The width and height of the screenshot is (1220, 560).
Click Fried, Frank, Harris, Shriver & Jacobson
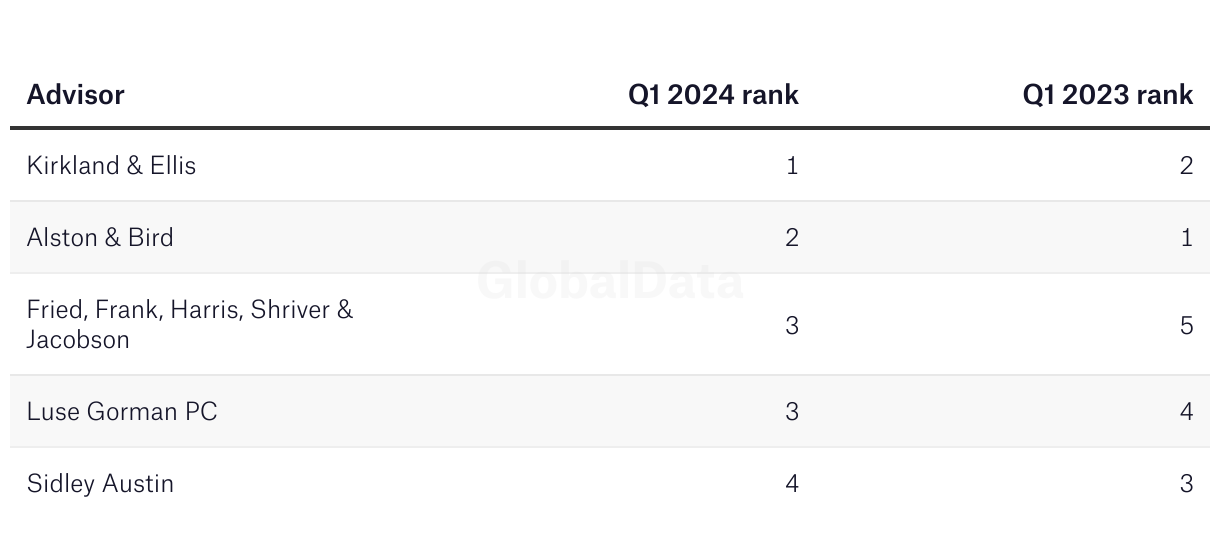click(190, 325)
